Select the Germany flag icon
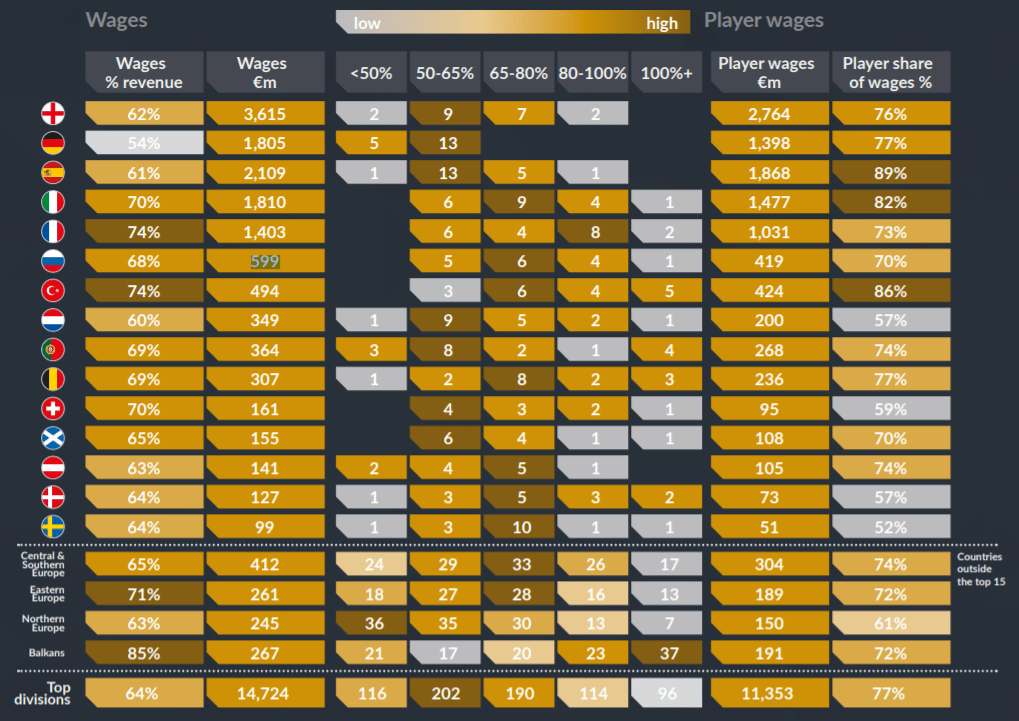Image resolution: width=1019 pixels, height=721 pixels. pyautogui.click(x=52, y=144)
